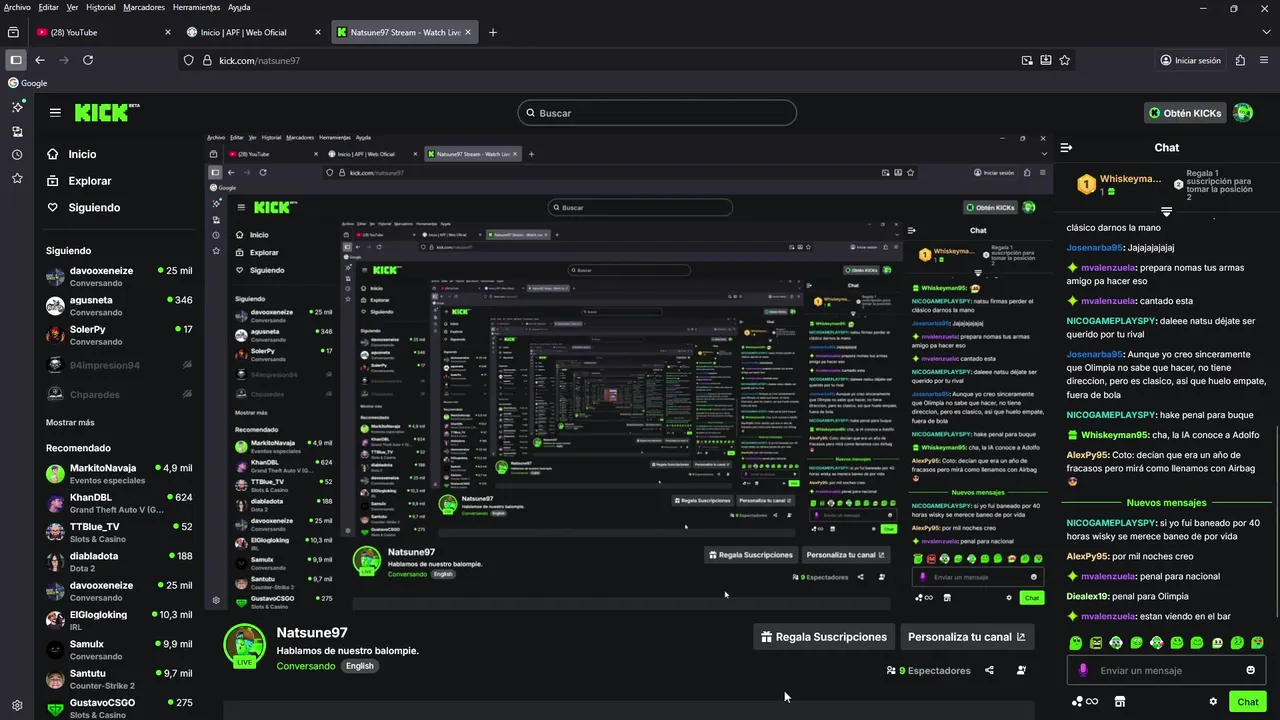The width and height of the screenshot is (1280, 720).
Task: Open MarkitoNavaja in Recomendado list
Action: coord(119,474)
